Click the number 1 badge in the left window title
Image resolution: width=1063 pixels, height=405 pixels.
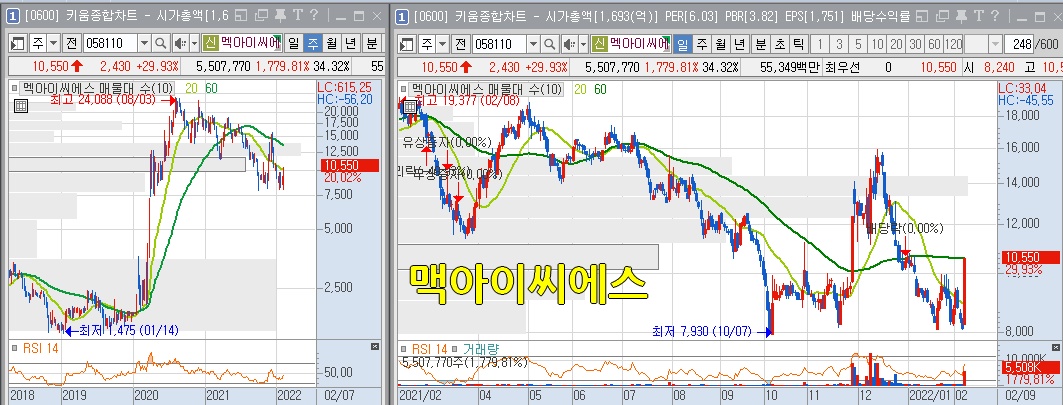tap(13, 15)
